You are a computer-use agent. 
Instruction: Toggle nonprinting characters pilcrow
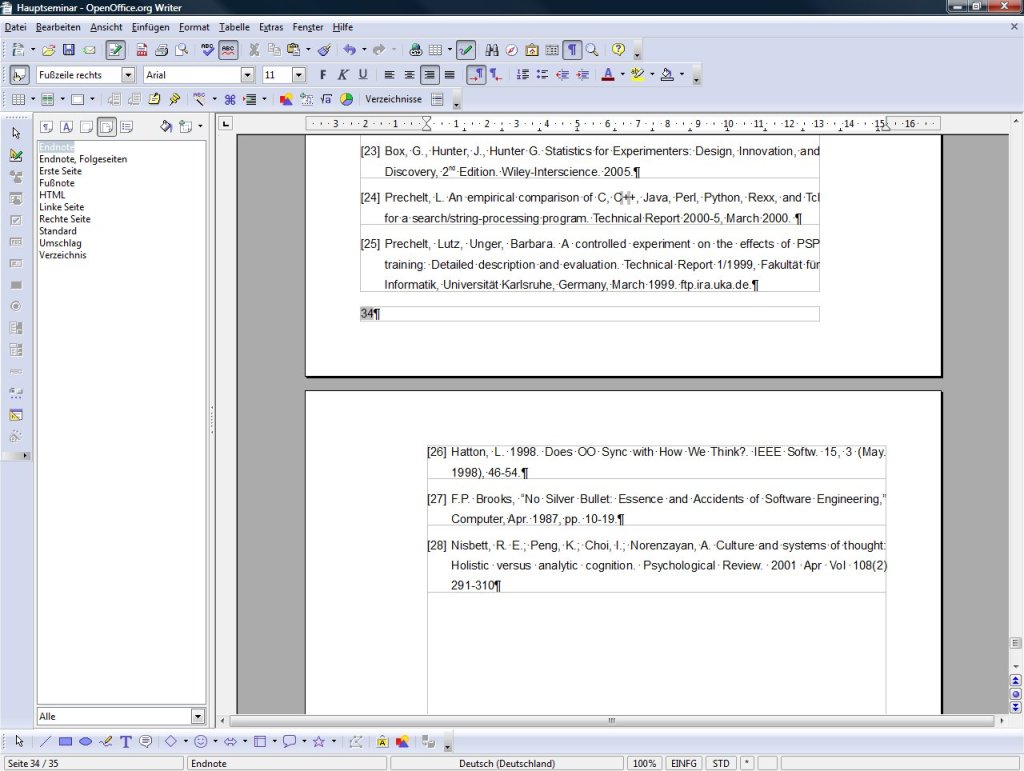572,50
